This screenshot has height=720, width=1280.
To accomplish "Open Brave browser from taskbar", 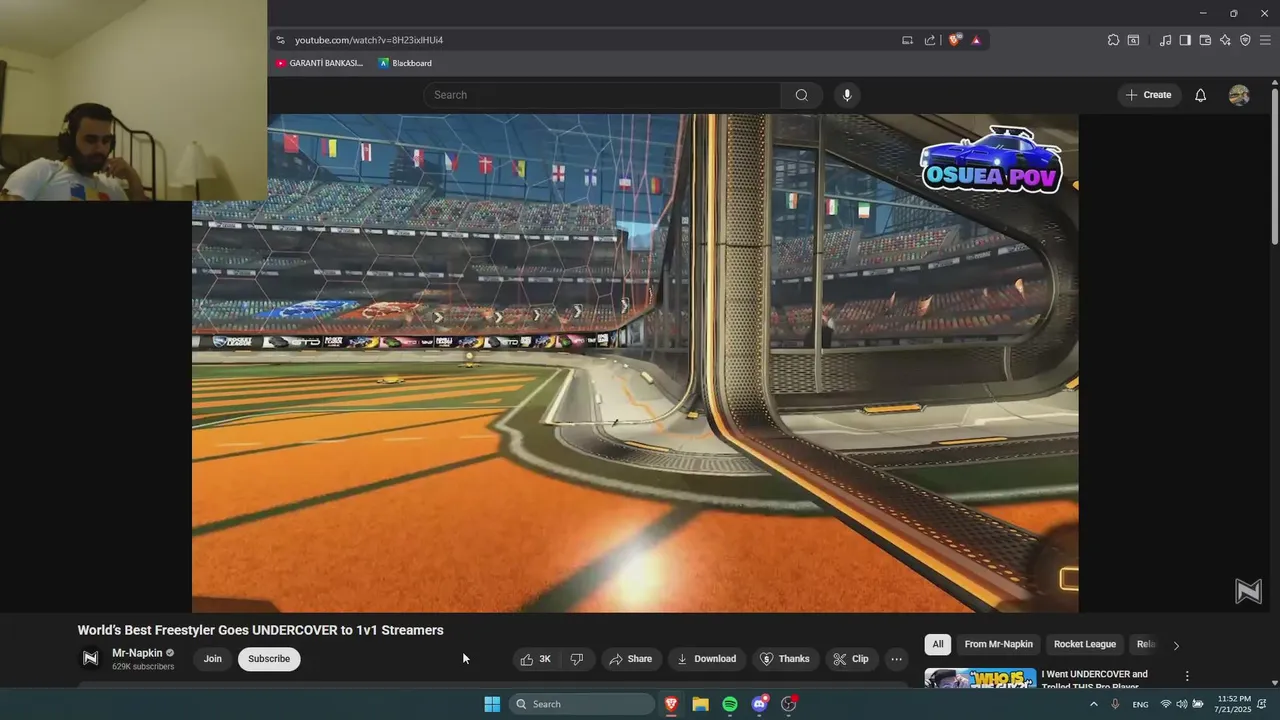I will (x=671, y=704).
